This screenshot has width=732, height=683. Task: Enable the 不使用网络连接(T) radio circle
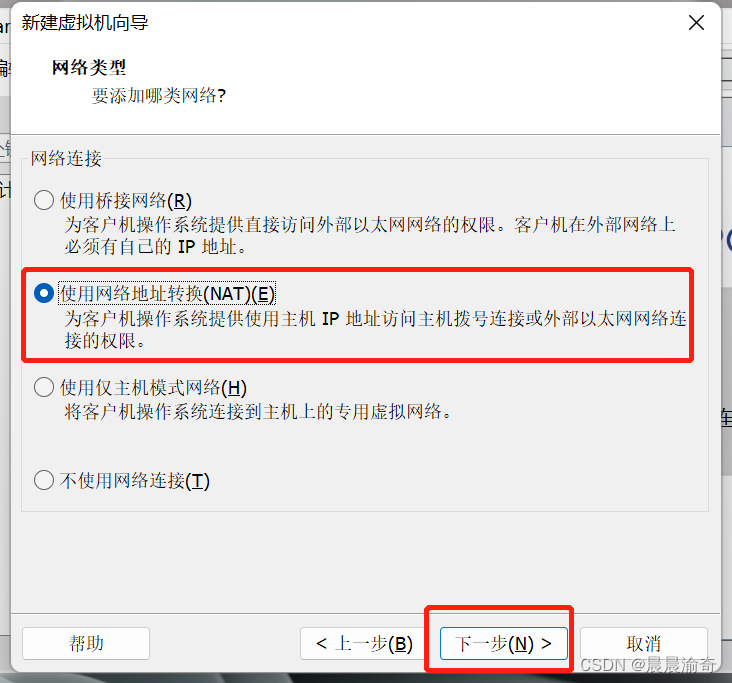(44, 480)
